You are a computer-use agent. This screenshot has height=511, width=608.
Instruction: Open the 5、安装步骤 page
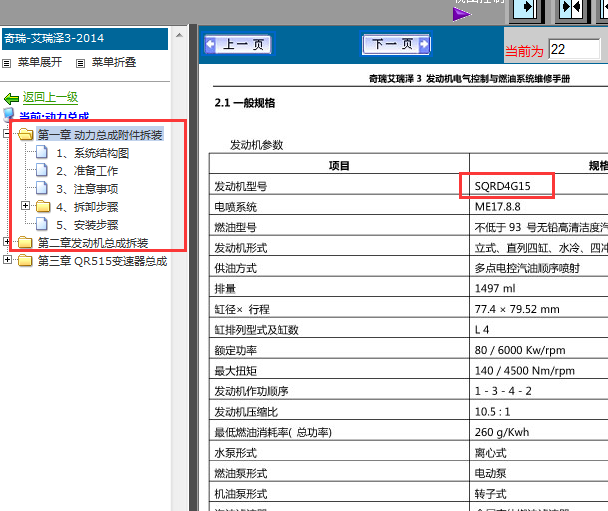pyautogui.click(x=87, y=225)
